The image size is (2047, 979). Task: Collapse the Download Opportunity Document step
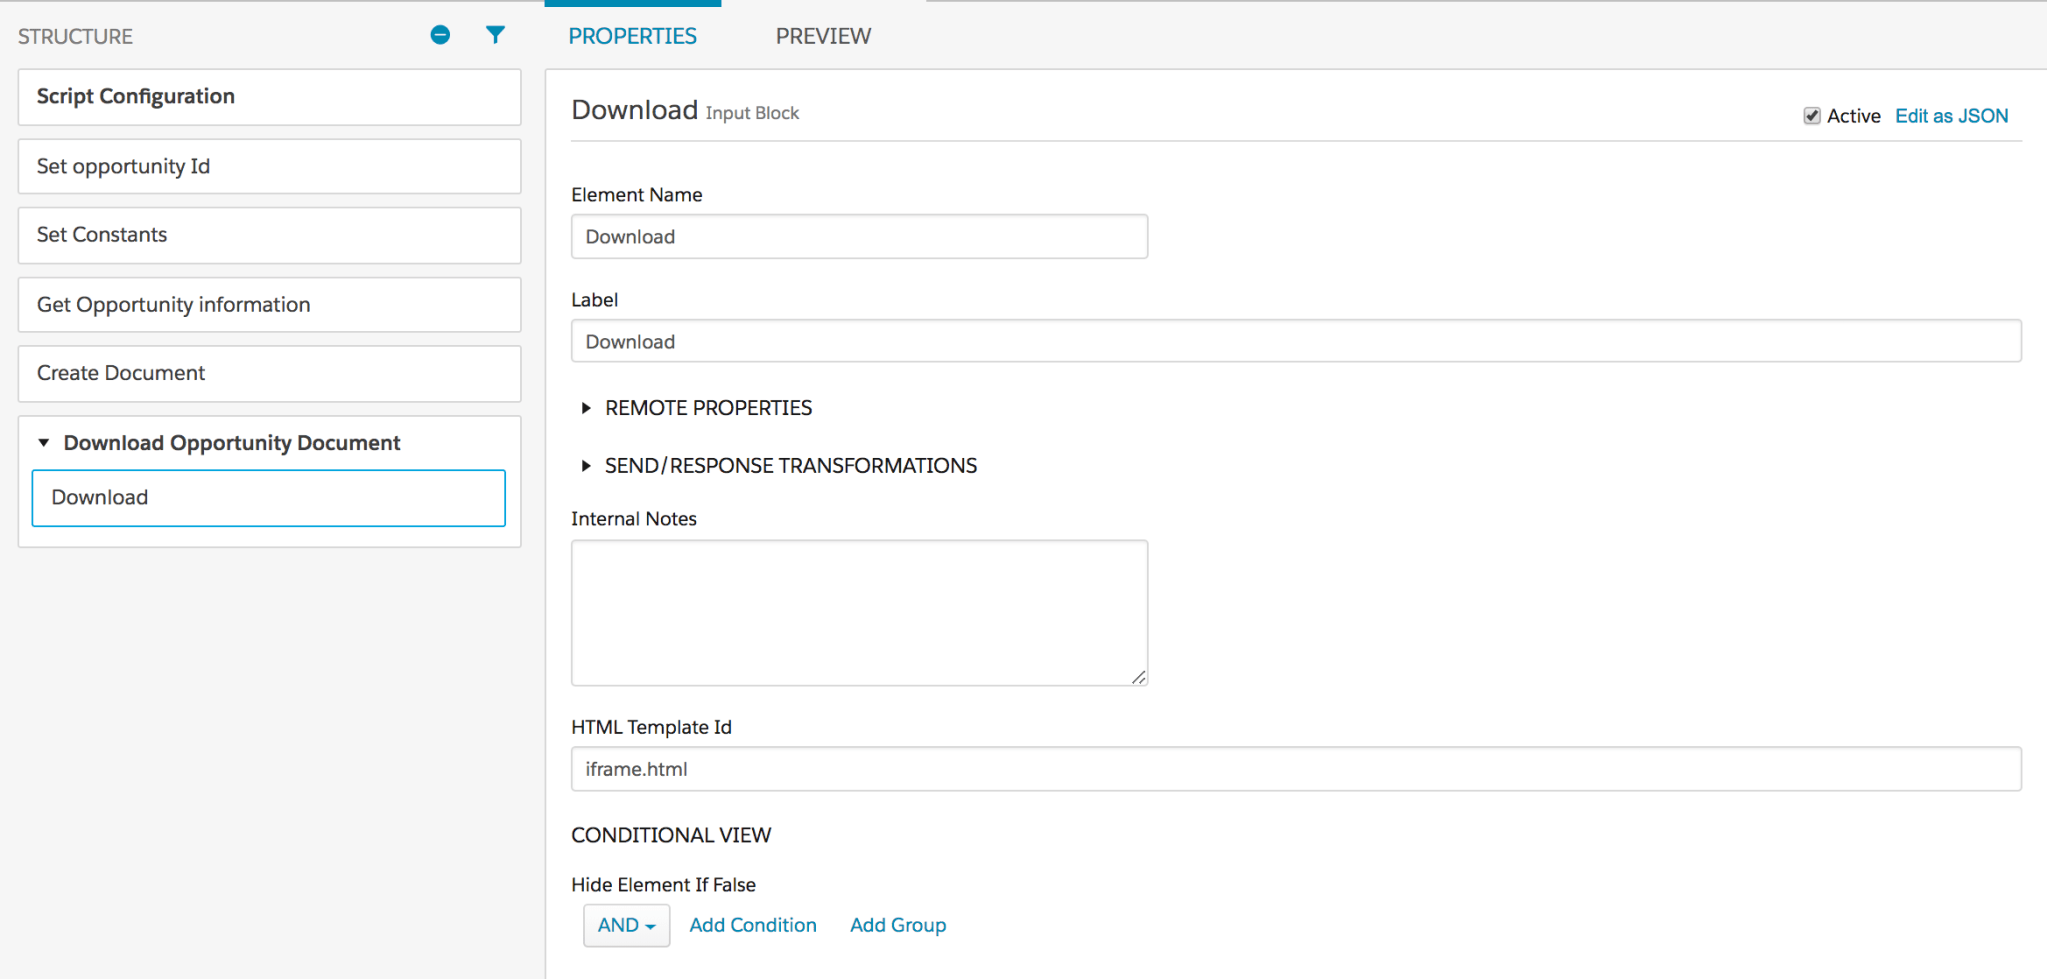[x=42, y=441]
